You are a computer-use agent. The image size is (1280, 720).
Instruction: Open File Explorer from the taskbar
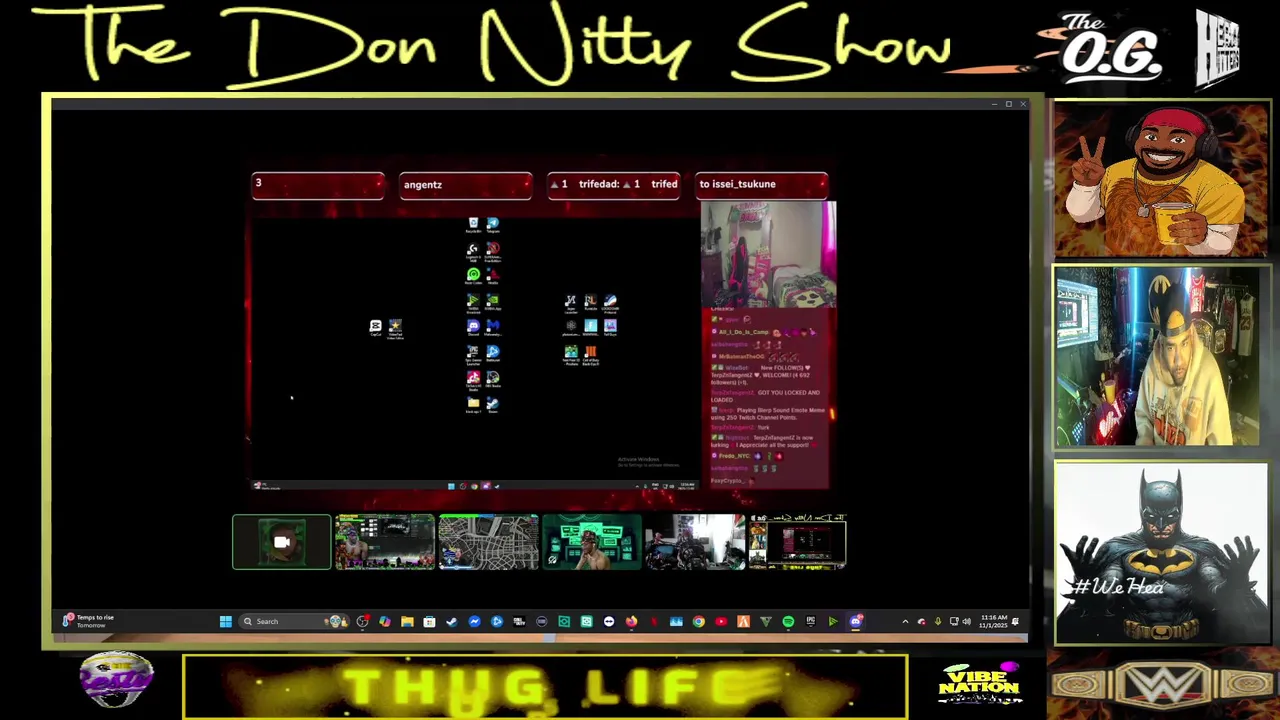coord(407,621)
